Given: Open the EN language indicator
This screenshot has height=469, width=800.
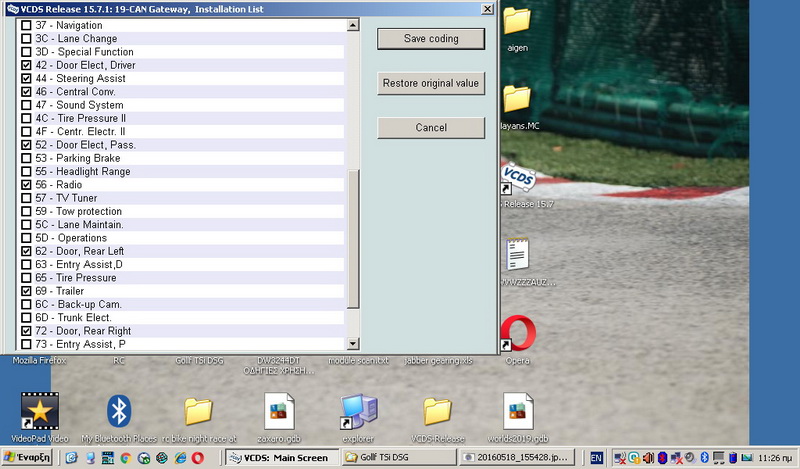Looking at the screenshot, I should pos(596,458).
